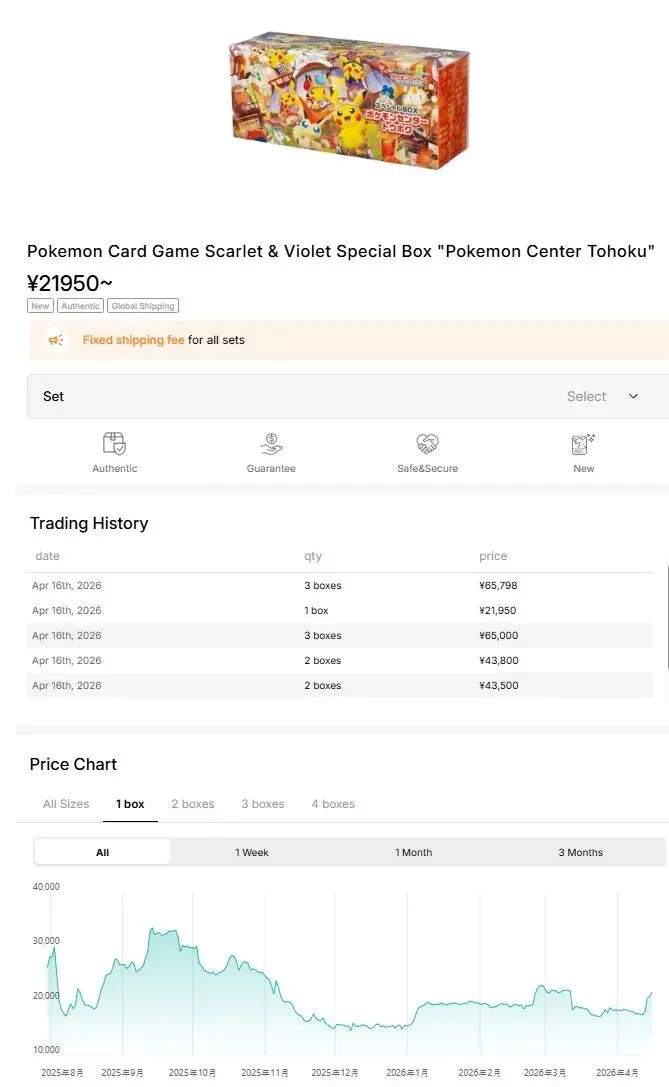Set chart range to 3 Months
Image resolution: width=669 pixels, height=1087 pixels.
pyautogui.click(x=581, y=852)
